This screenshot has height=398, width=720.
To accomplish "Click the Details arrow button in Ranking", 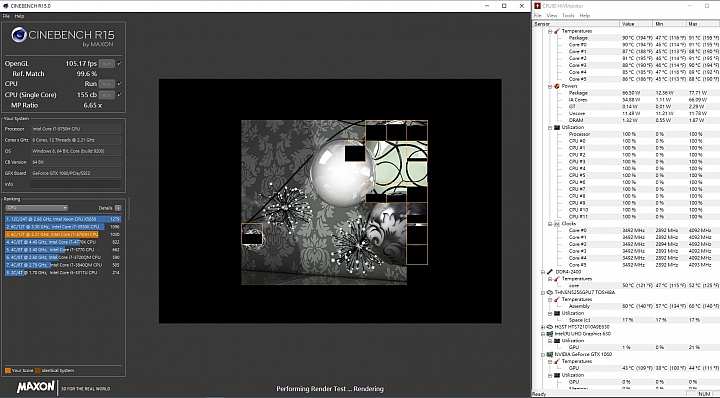I will click(118, 208).
